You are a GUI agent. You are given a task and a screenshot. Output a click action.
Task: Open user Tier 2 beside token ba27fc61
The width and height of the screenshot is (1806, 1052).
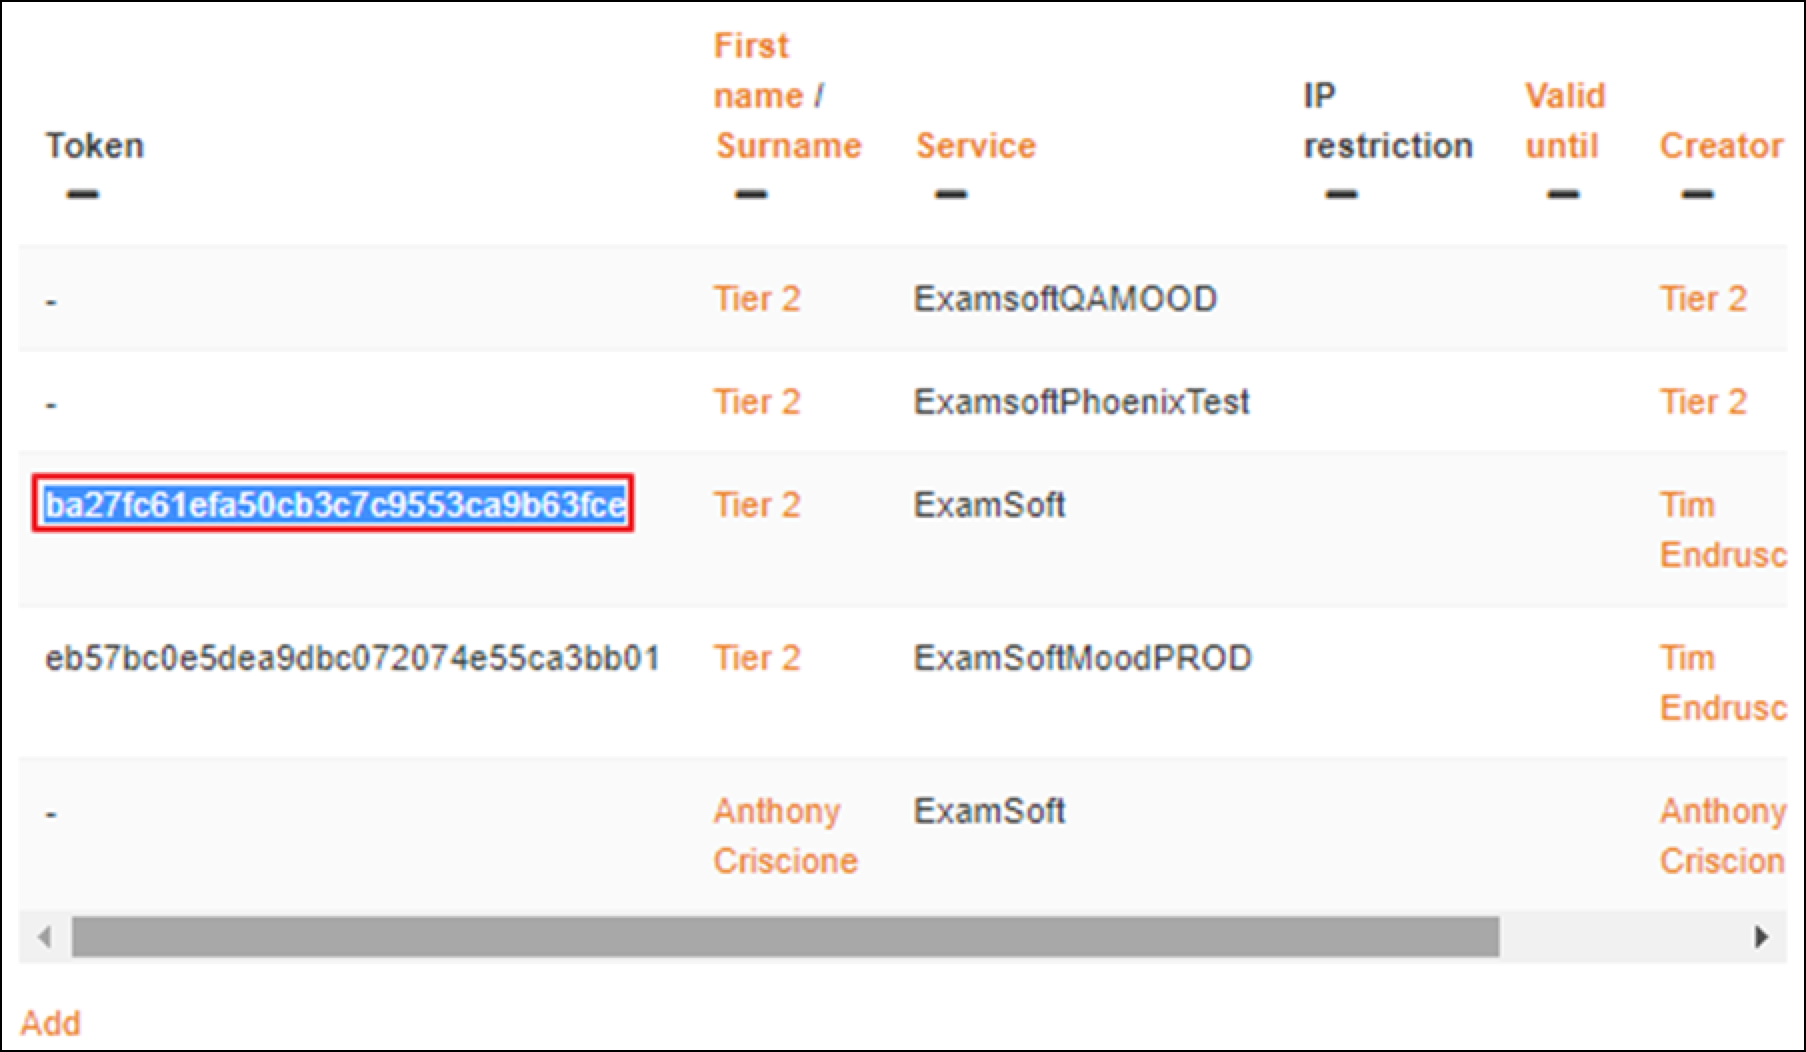757,505
